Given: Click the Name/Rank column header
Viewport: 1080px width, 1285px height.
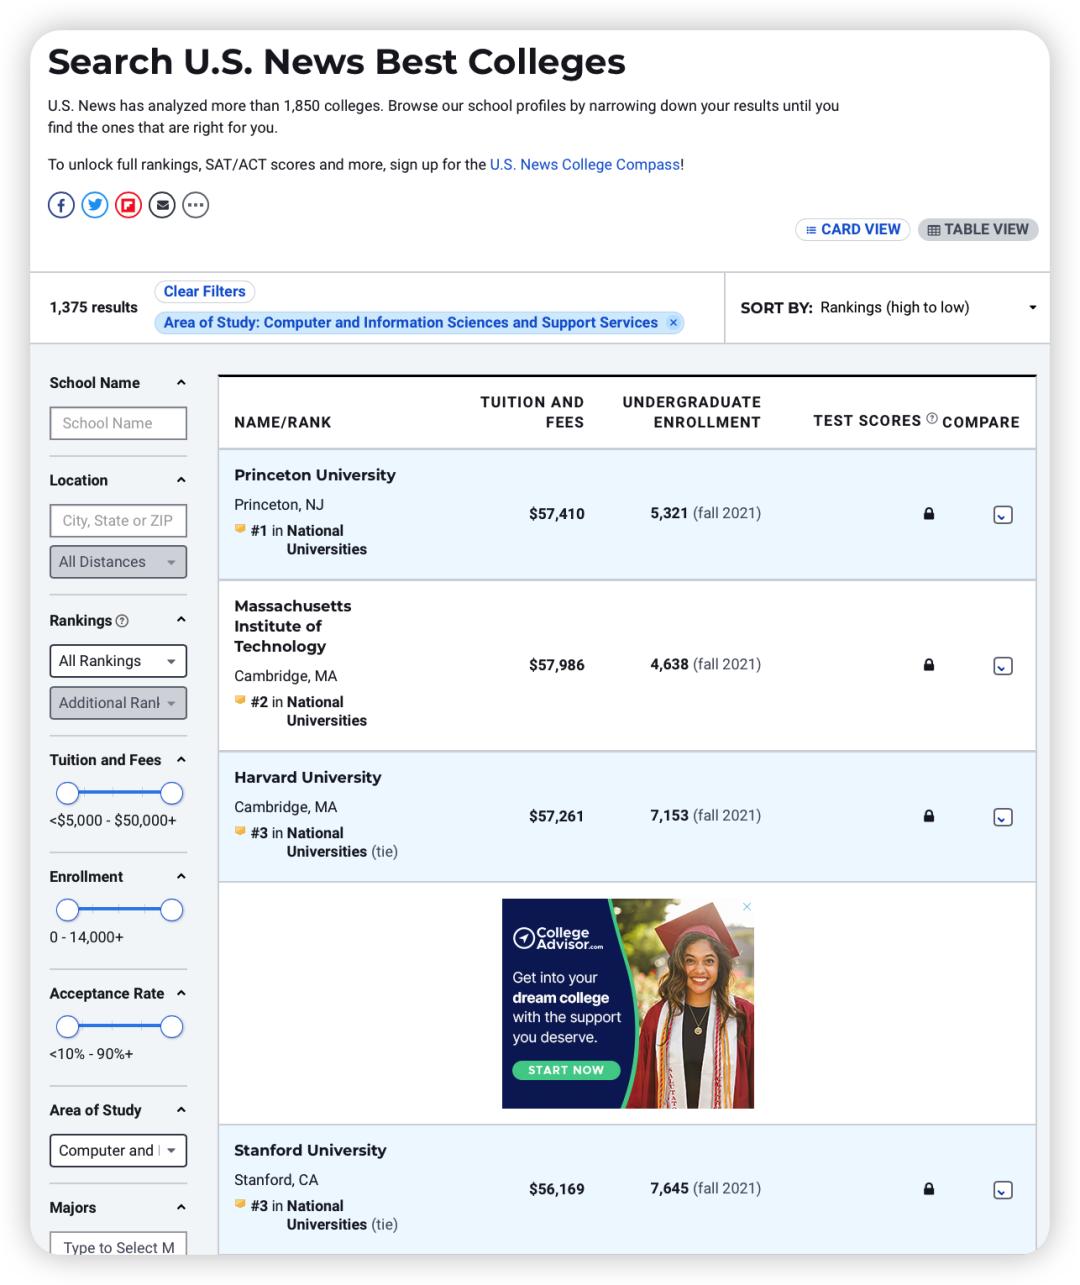Looking at the screenshot, I should pos(283,423).
